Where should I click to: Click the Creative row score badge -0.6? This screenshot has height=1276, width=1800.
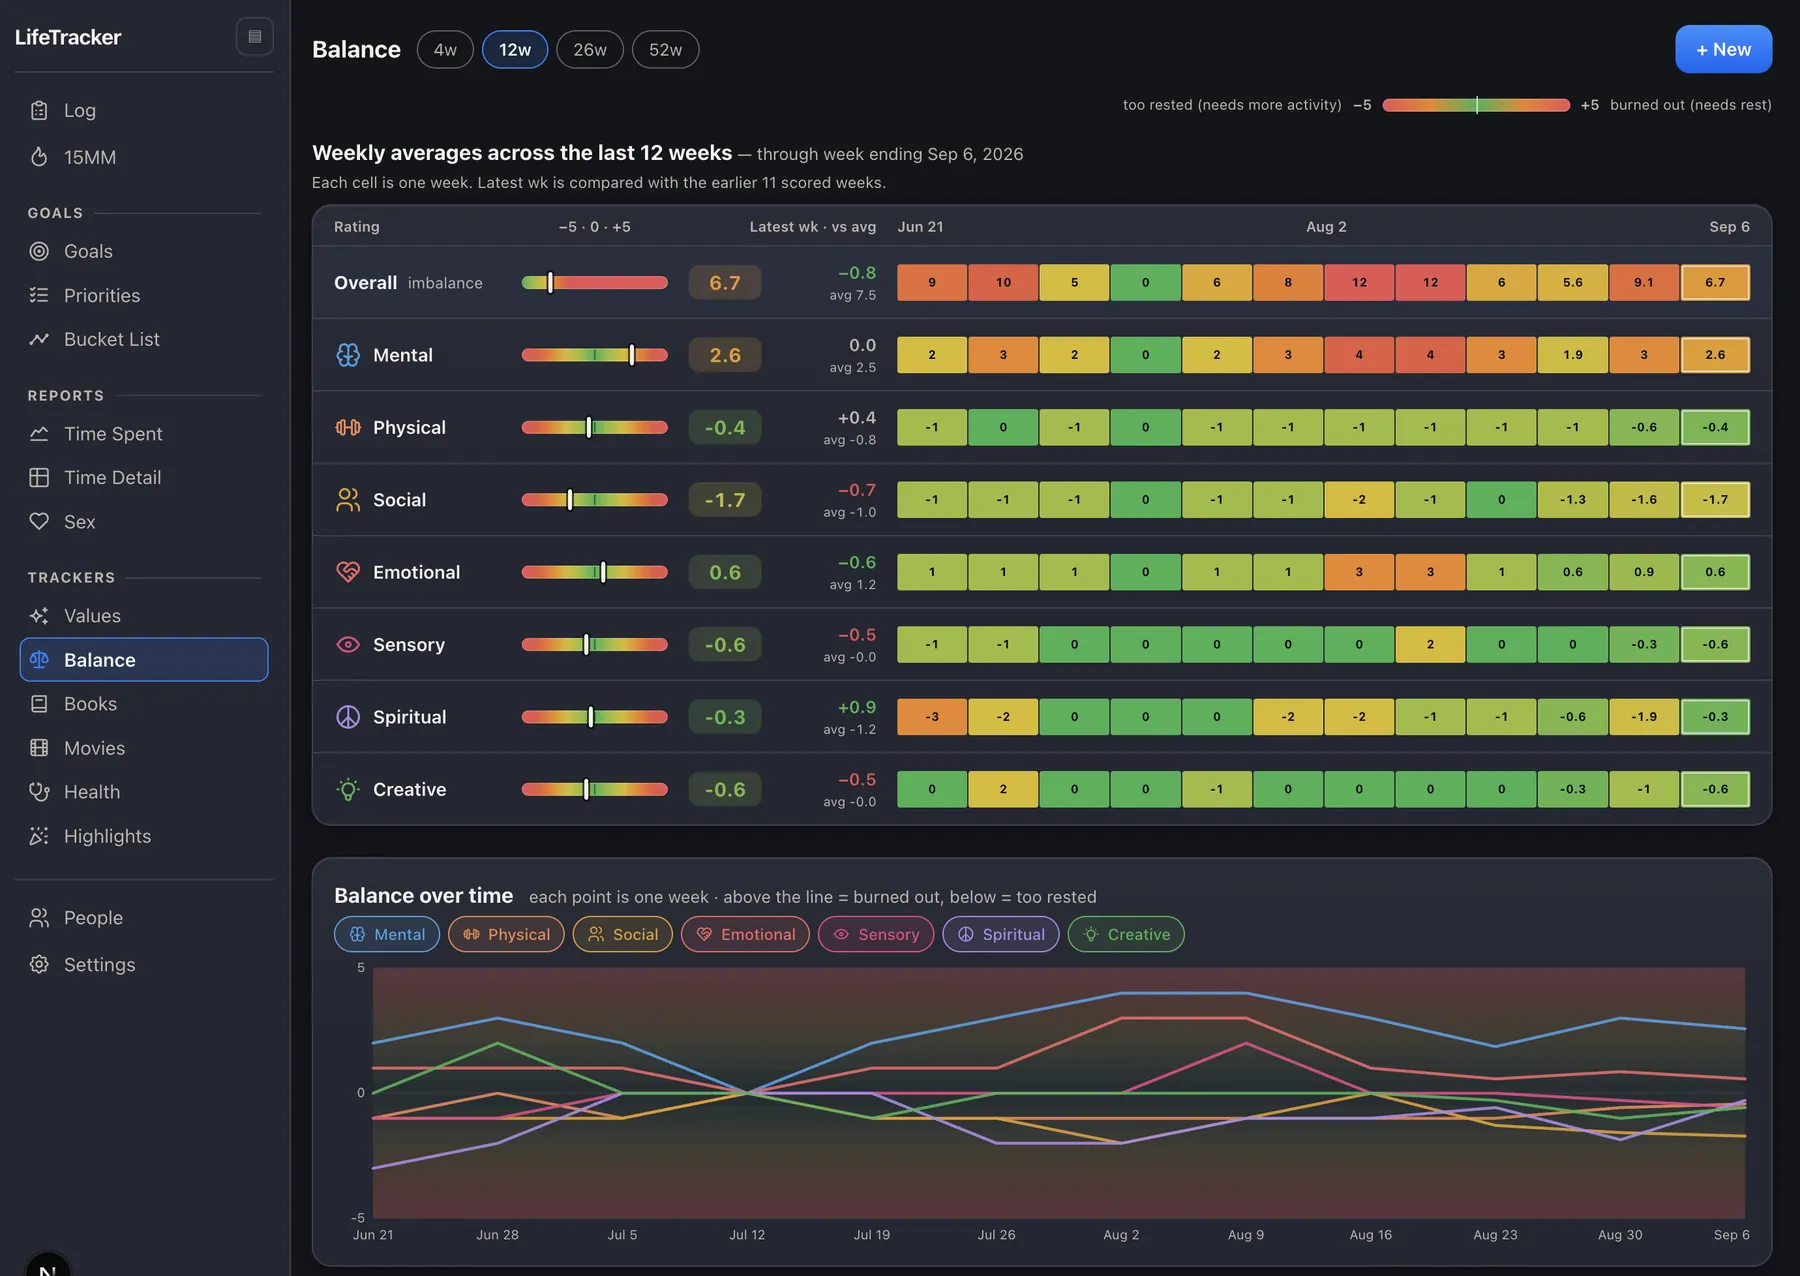[x=725, y=789]
